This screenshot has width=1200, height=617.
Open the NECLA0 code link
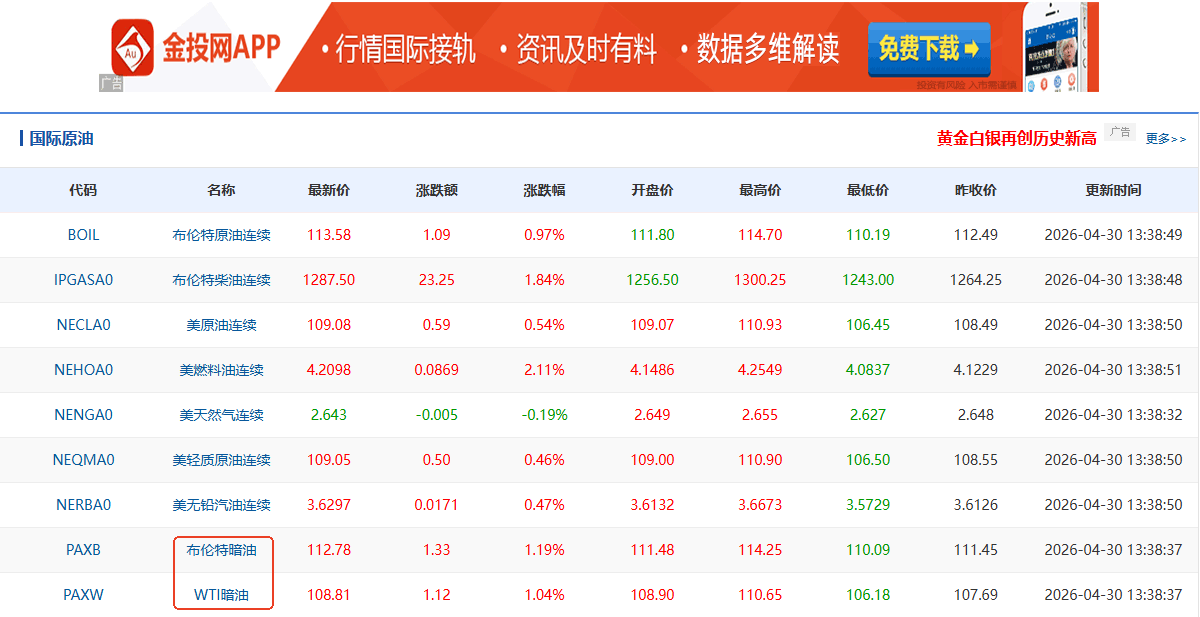(x=84, y=325)
